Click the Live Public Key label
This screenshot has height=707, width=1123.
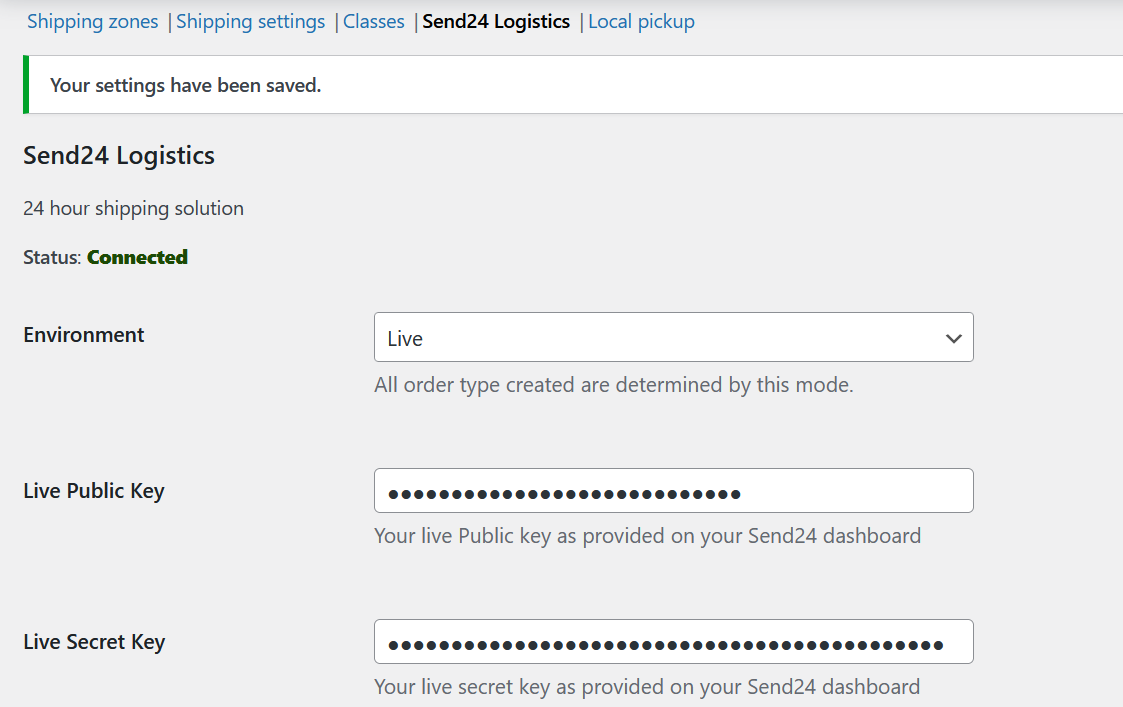[94, 491]
